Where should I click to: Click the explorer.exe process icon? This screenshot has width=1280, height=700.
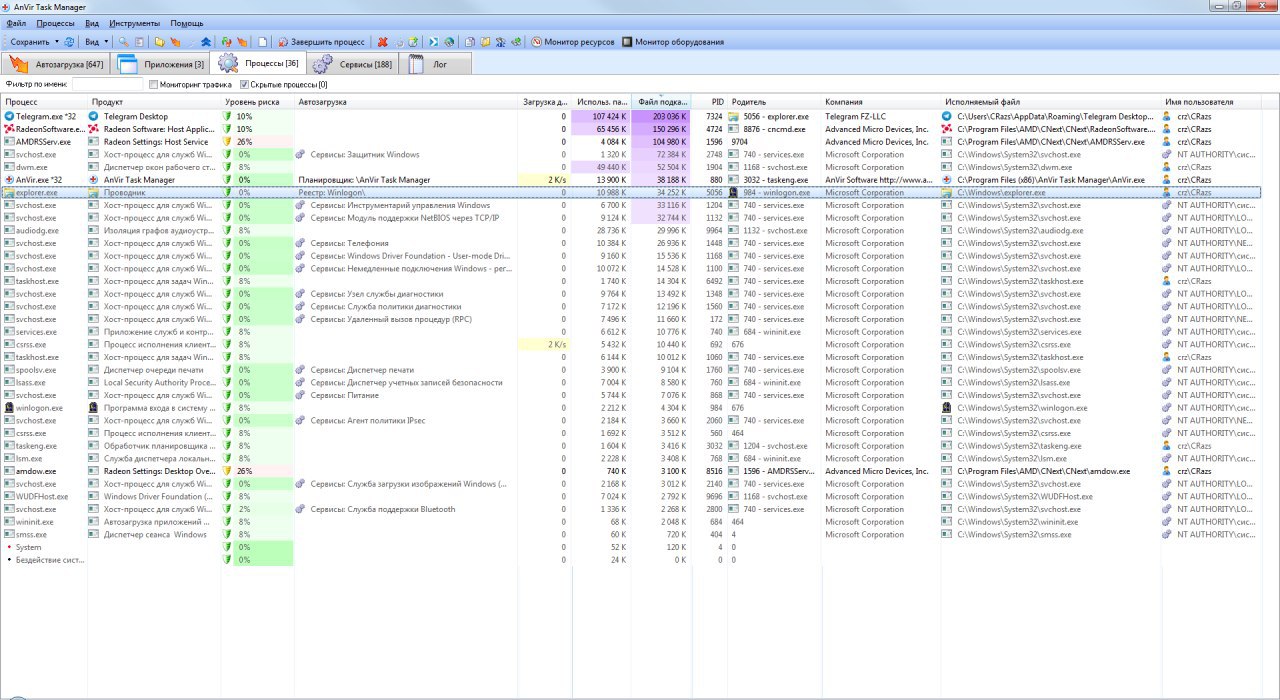tap(9, 192)
